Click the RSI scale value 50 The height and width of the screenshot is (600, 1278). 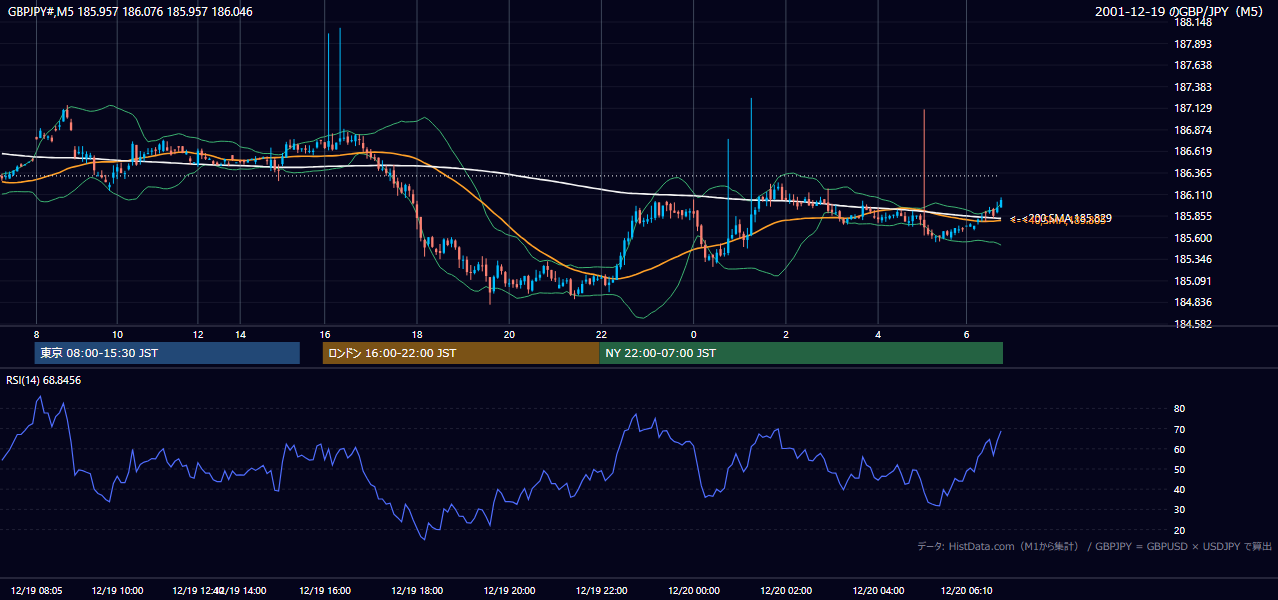pos(1179,469)
